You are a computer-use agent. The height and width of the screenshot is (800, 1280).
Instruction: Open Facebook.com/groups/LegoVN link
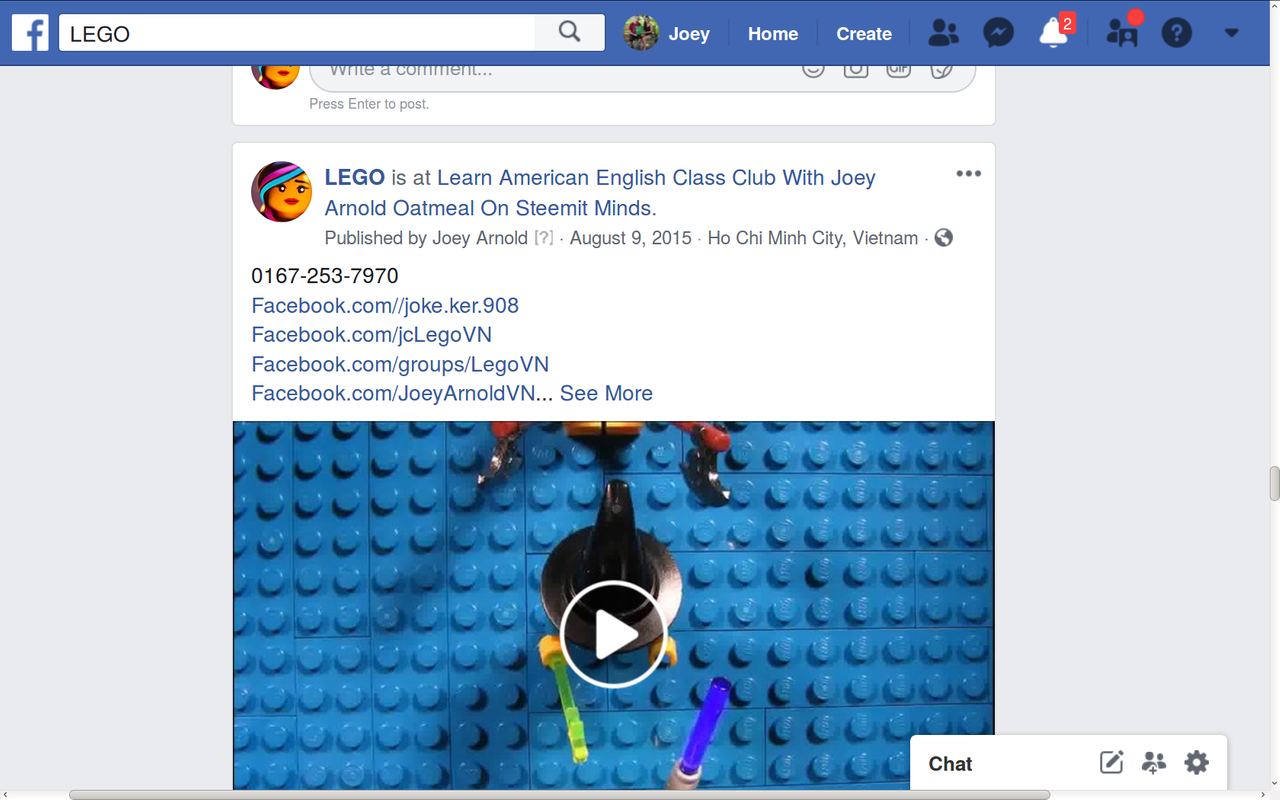point(400,364)
